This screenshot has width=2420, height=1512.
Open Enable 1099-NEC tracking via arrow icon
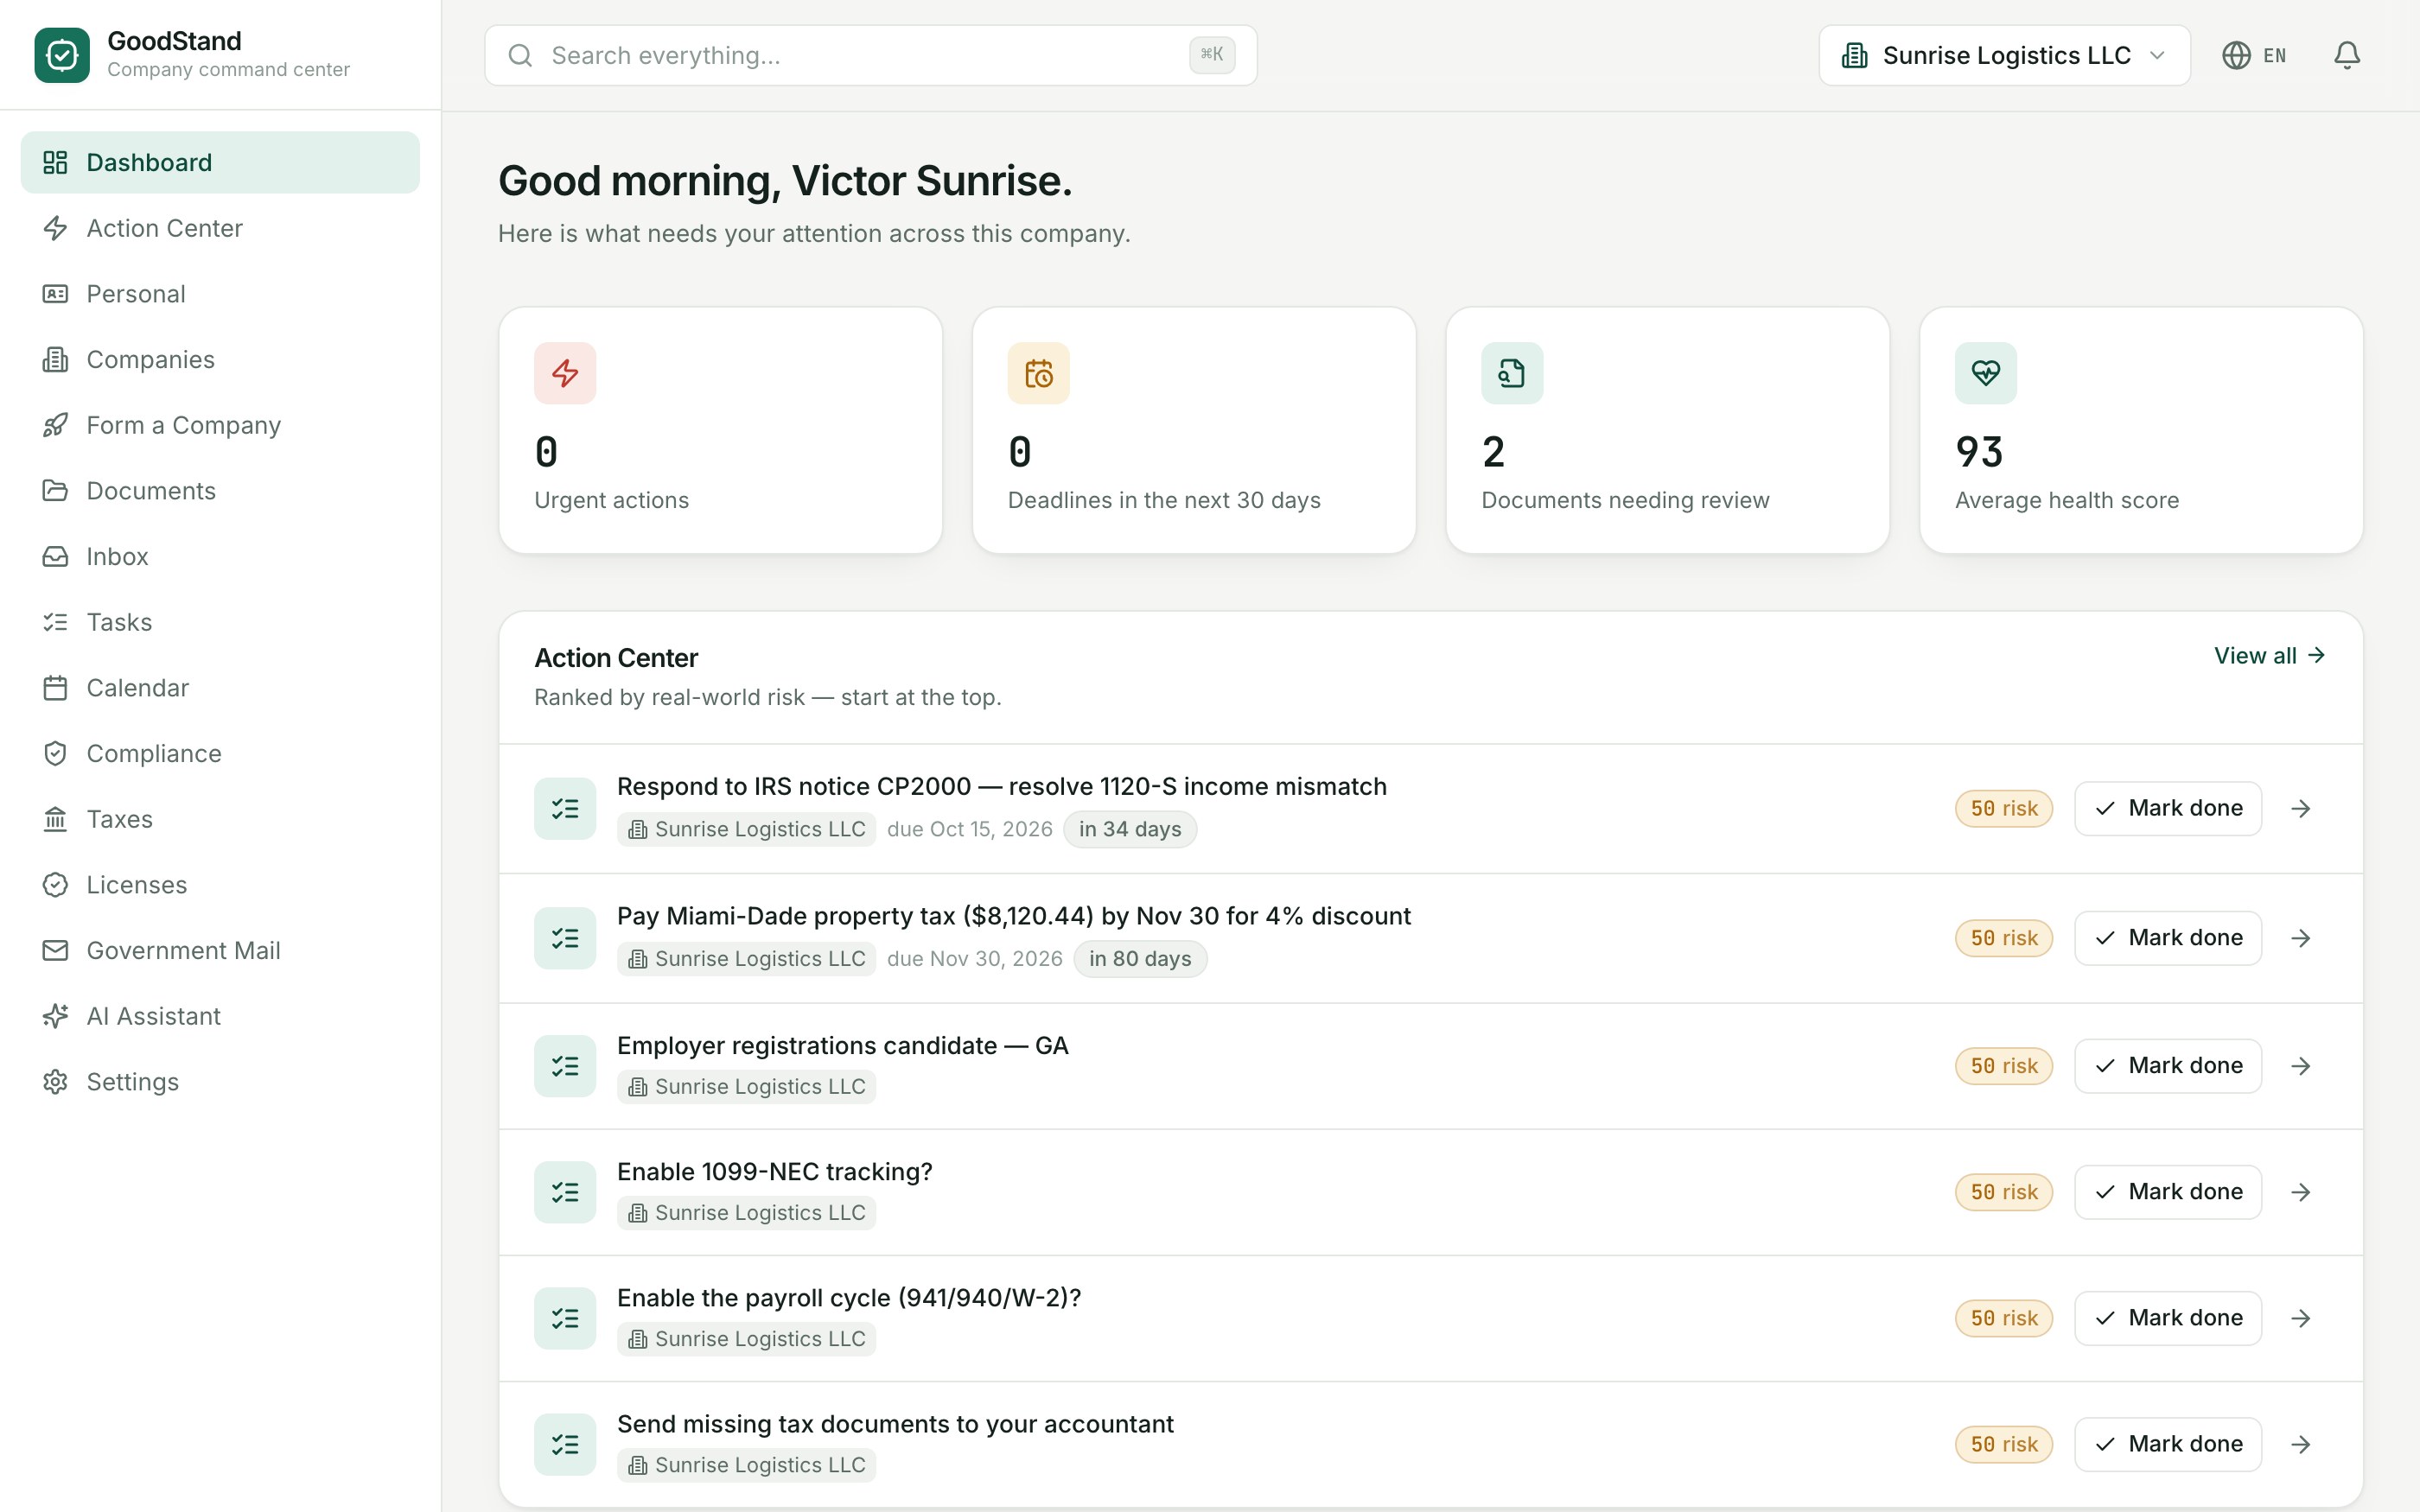click(2301, 1192)
